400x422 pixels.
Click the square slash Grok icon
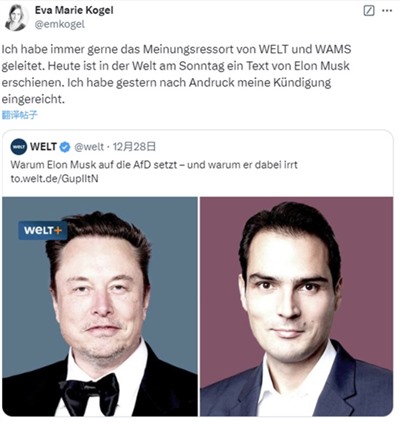[369, 11]
